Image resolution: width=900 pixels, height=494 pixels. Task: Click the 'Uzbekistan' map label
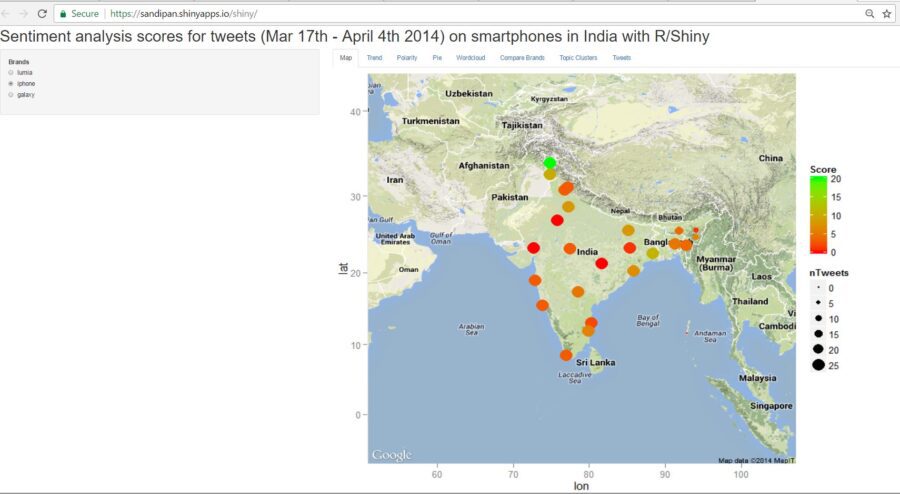click(469, 93)
